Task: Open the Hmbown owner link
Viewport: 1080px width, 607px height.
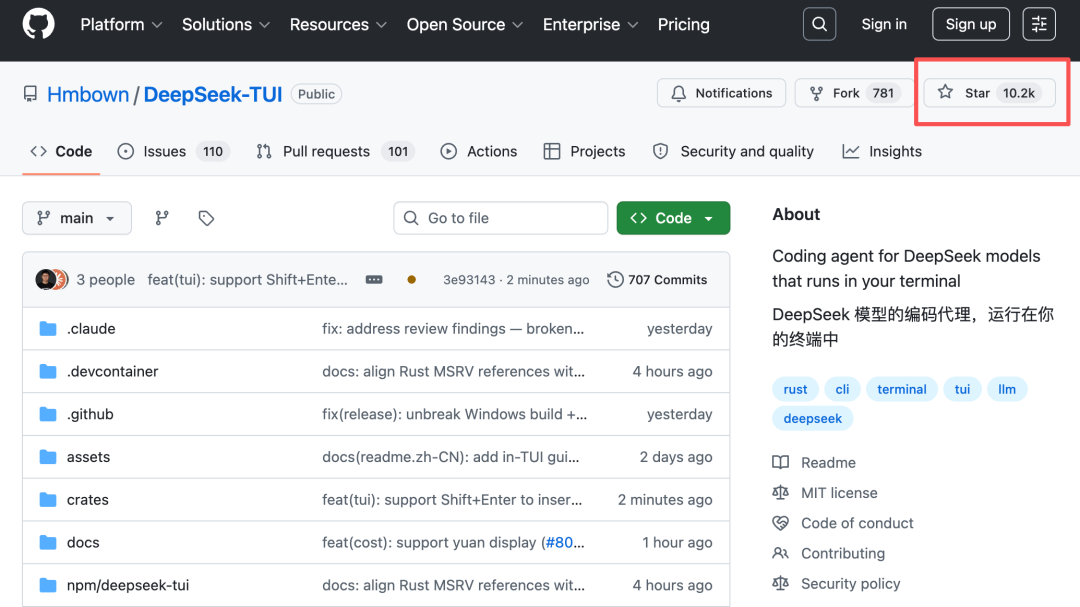Action: coord(88,94)
